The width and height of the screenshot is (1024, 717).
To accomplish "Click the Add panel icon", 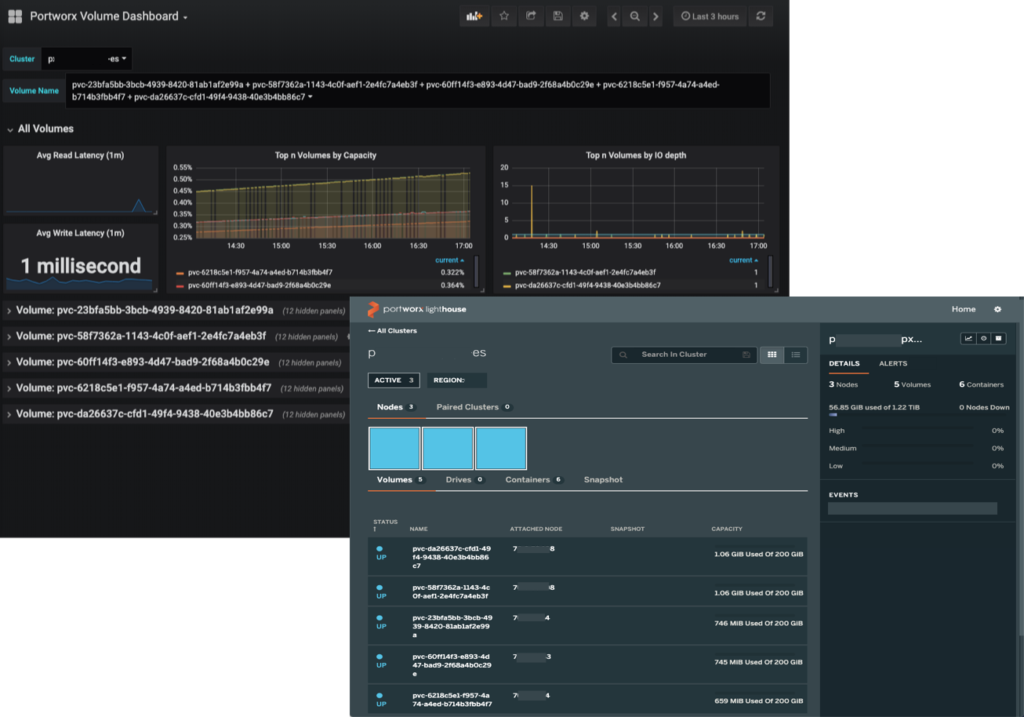I will click(x=474, y=17).
